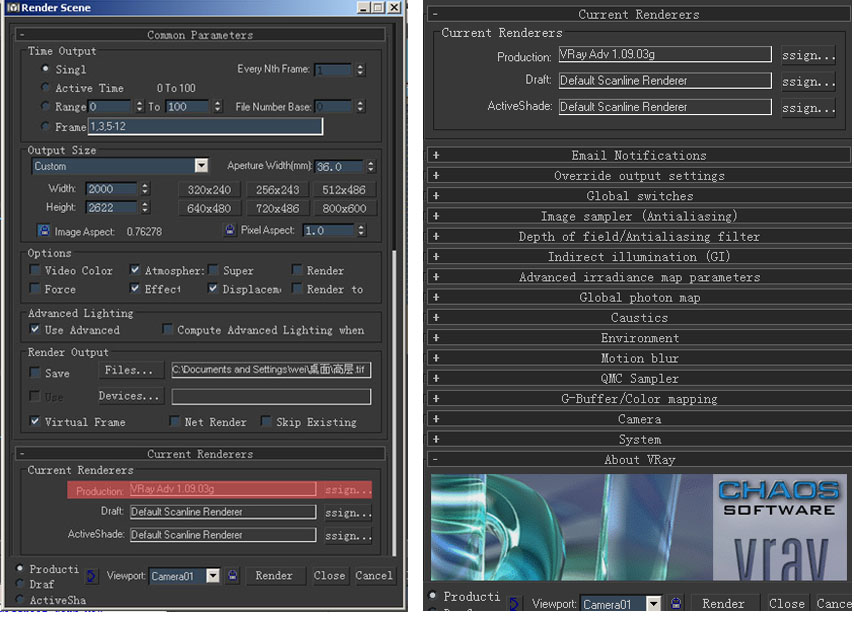Click the Pixel Aspect lock icon

(230, 230)
